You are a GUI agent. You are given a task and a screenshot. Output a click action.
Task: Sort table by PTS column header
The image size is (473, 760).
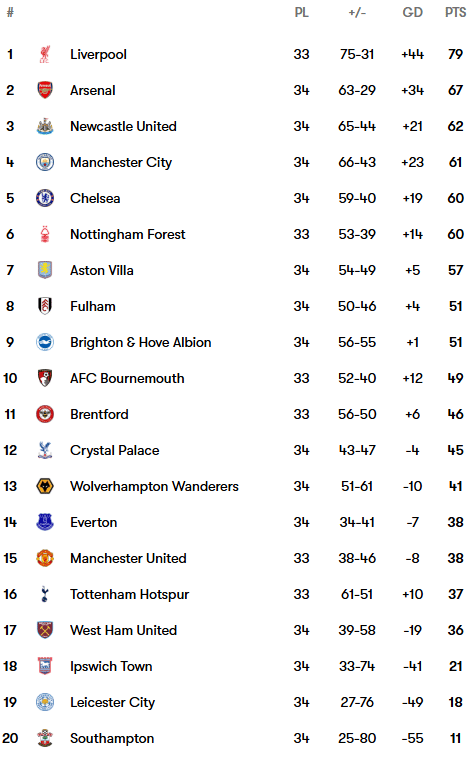(x=455, y=12)
